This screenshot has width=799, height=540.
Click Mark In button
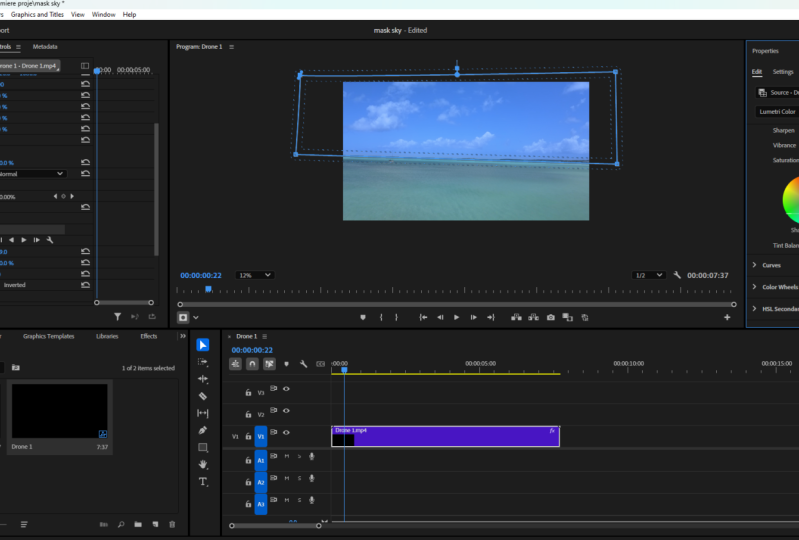381,317
